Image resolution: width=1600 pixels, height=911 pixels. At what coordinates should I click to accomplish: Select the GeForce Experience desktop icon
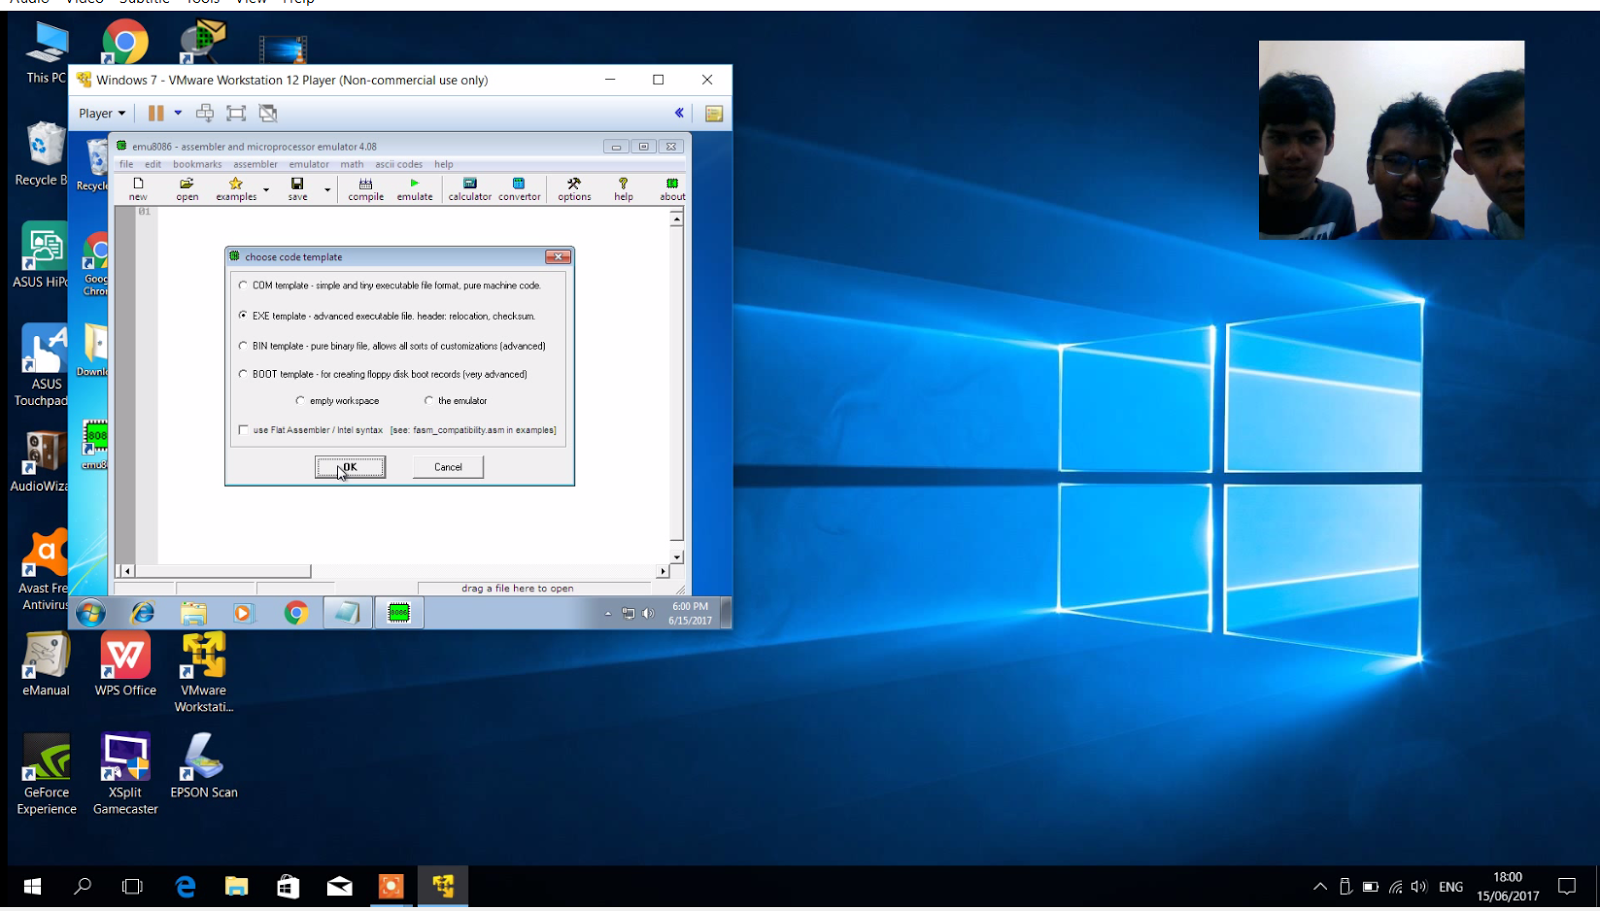tap(46, 774)
